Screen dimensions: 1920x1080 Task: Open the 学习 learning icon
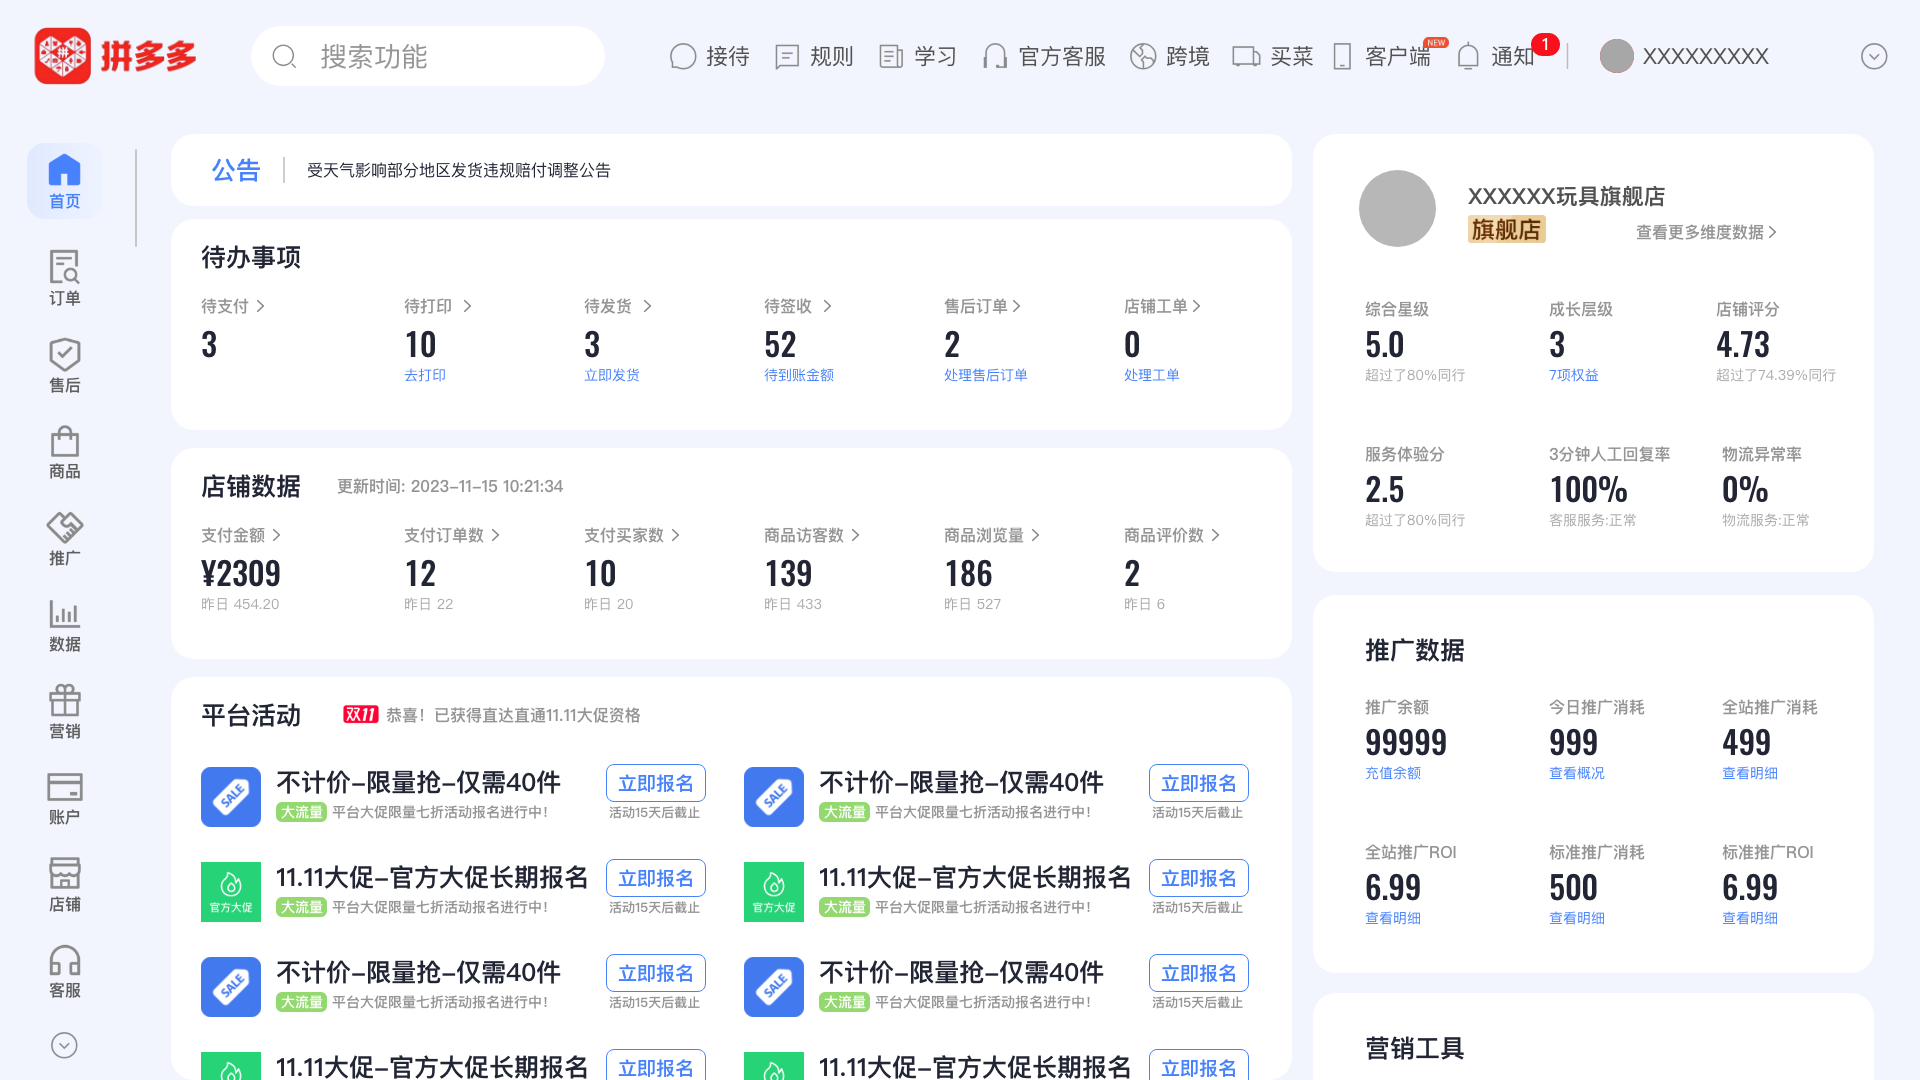(891, 57)
